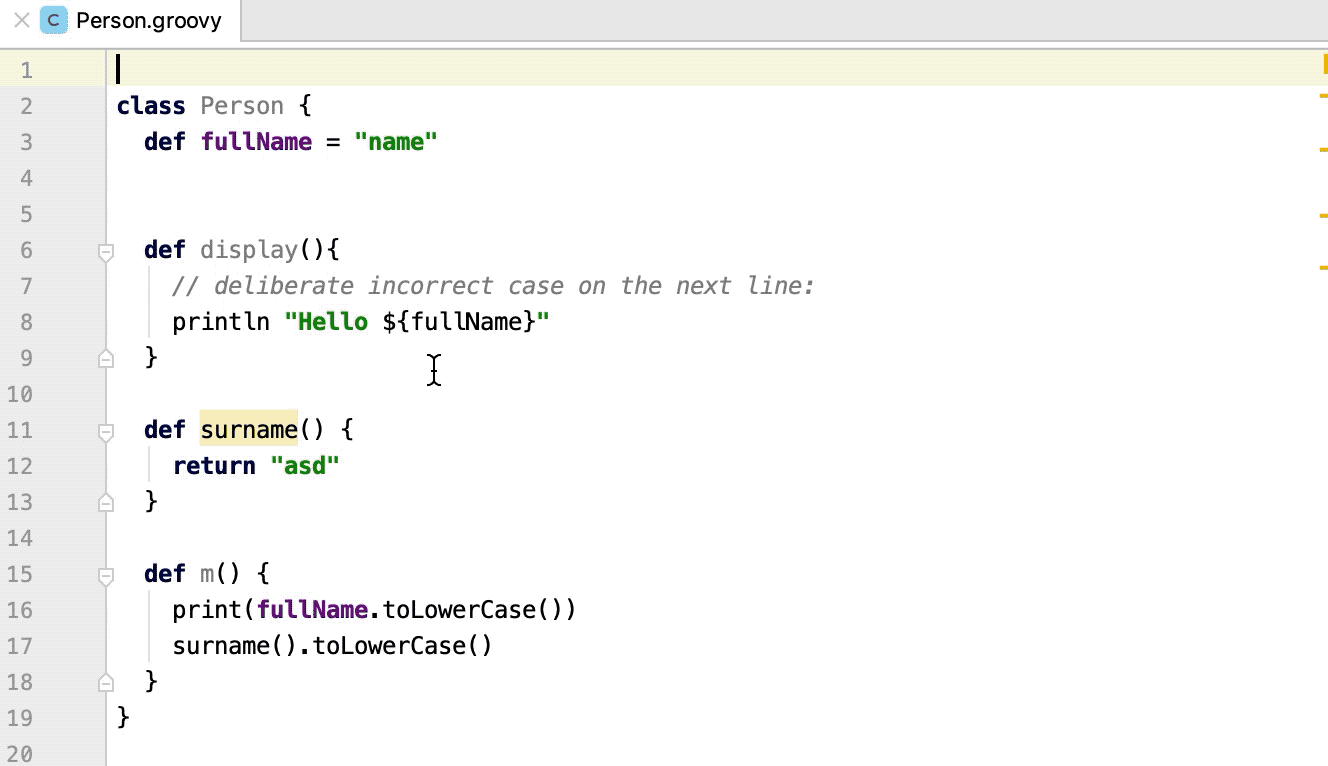Collapse the display() method using the gutter arrow
Screen dimensions: 1328x766
click(105, 250)
